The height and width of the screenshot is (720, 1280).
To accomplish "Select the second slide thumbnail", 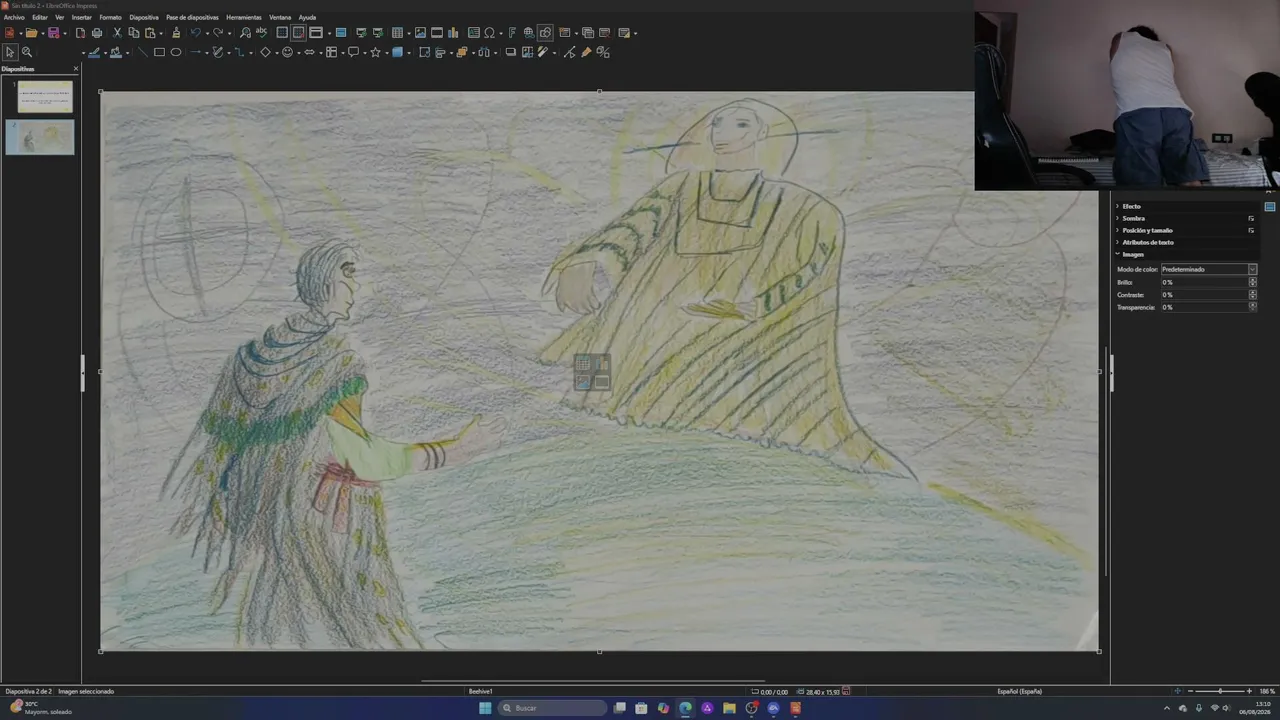I will 40,137.
